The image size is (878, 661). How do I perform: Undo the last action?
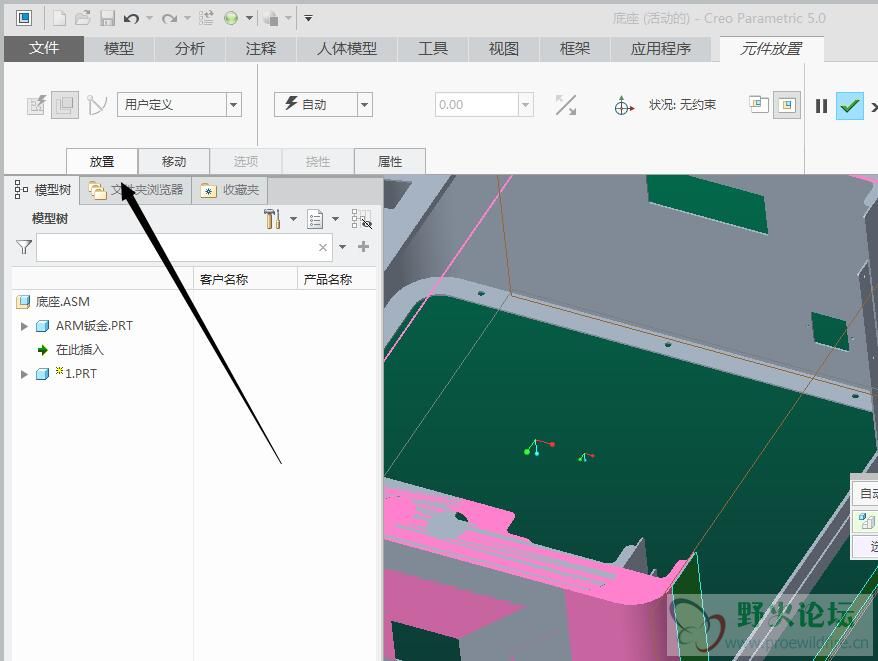[x=132, y=18]
